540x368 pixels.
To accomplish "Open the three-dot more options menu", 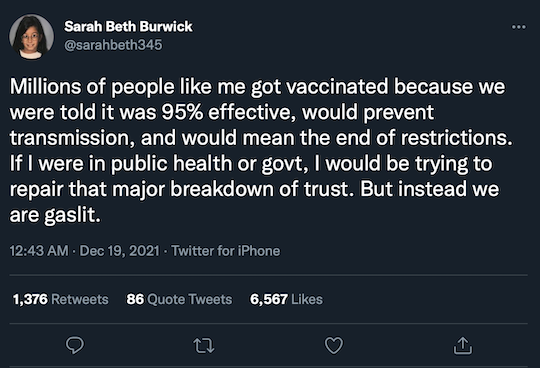I will (x=519, y=27).
